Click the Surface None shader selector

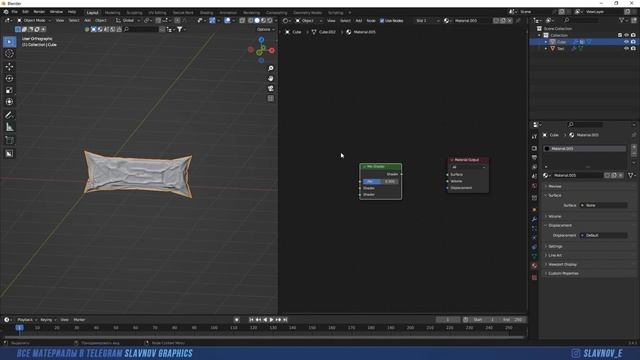603,205
